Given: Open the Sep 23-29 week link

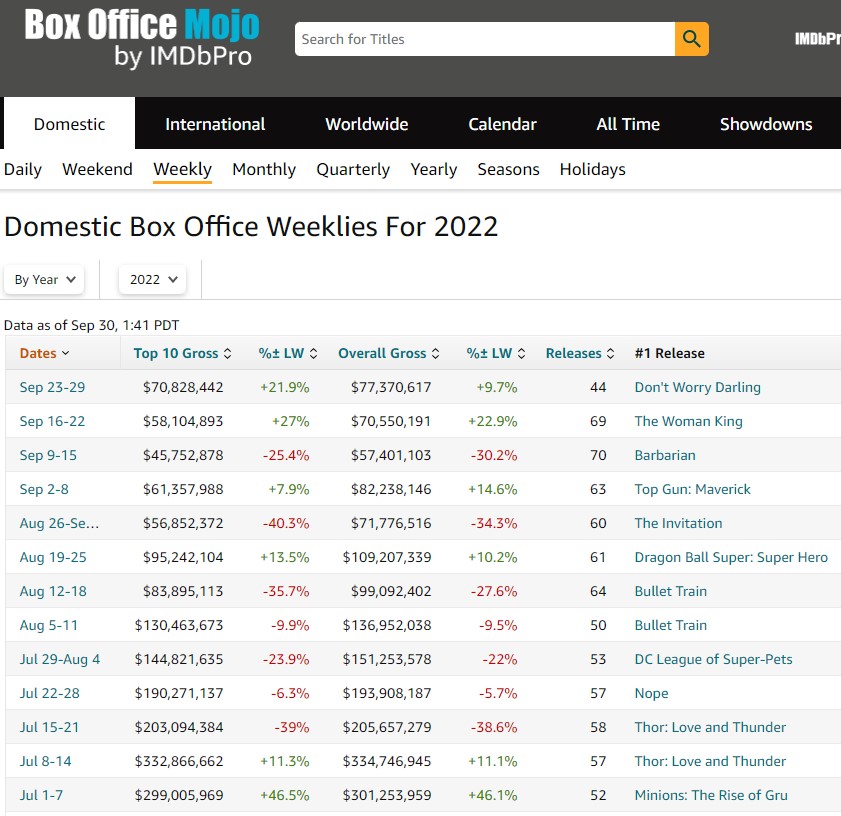Looking at the screenshot, I should point(52,387).
